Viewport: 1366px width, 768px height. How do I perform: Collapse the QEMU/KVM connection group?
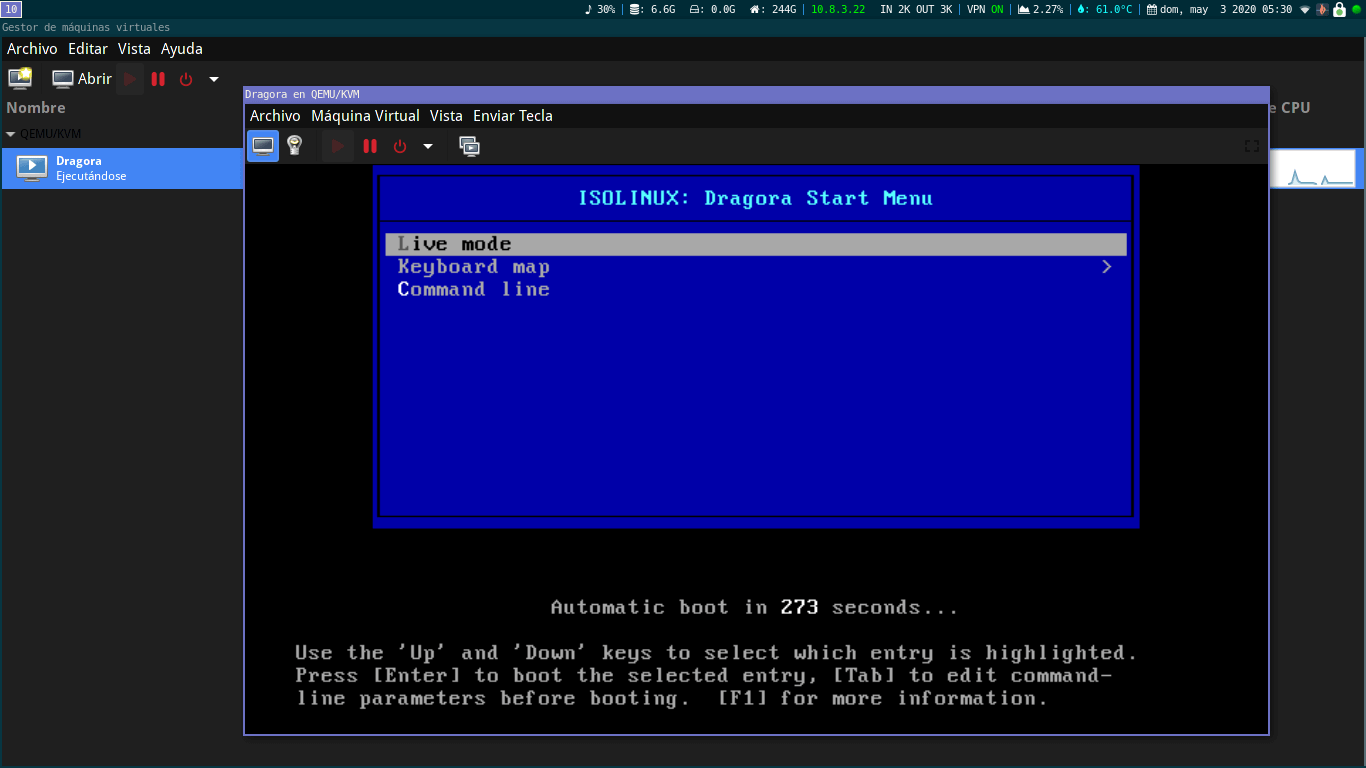tap(10, 133)
